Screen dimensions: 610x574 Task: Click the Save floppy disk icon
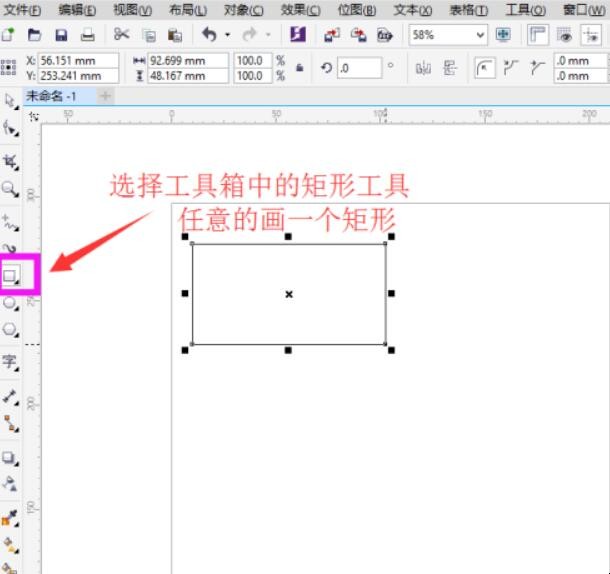[x=60, y=34]
